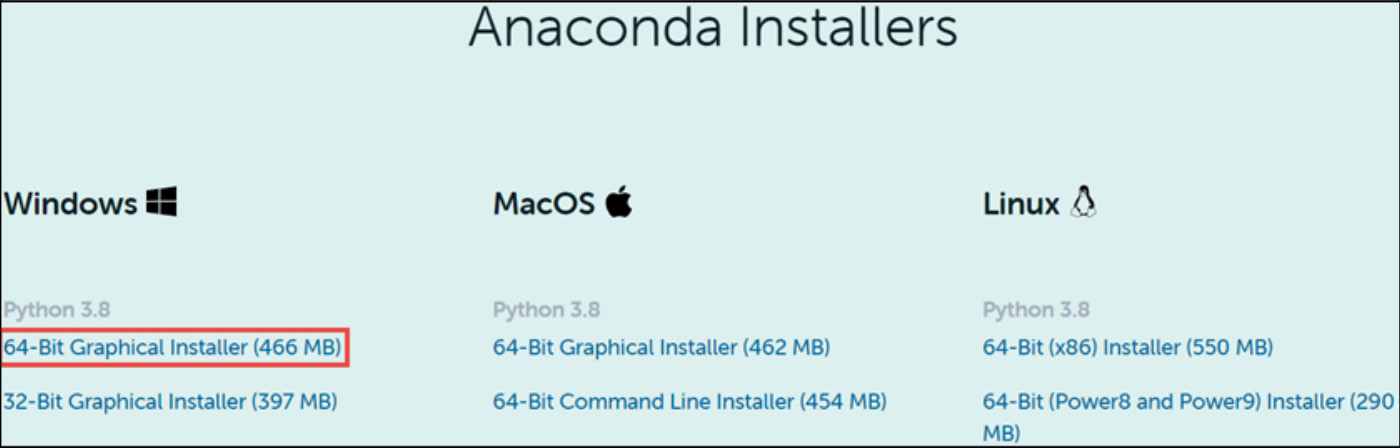The image size is (1400, 448).
Task: Click the MacOS section heading text
Action: click(544, 204)
